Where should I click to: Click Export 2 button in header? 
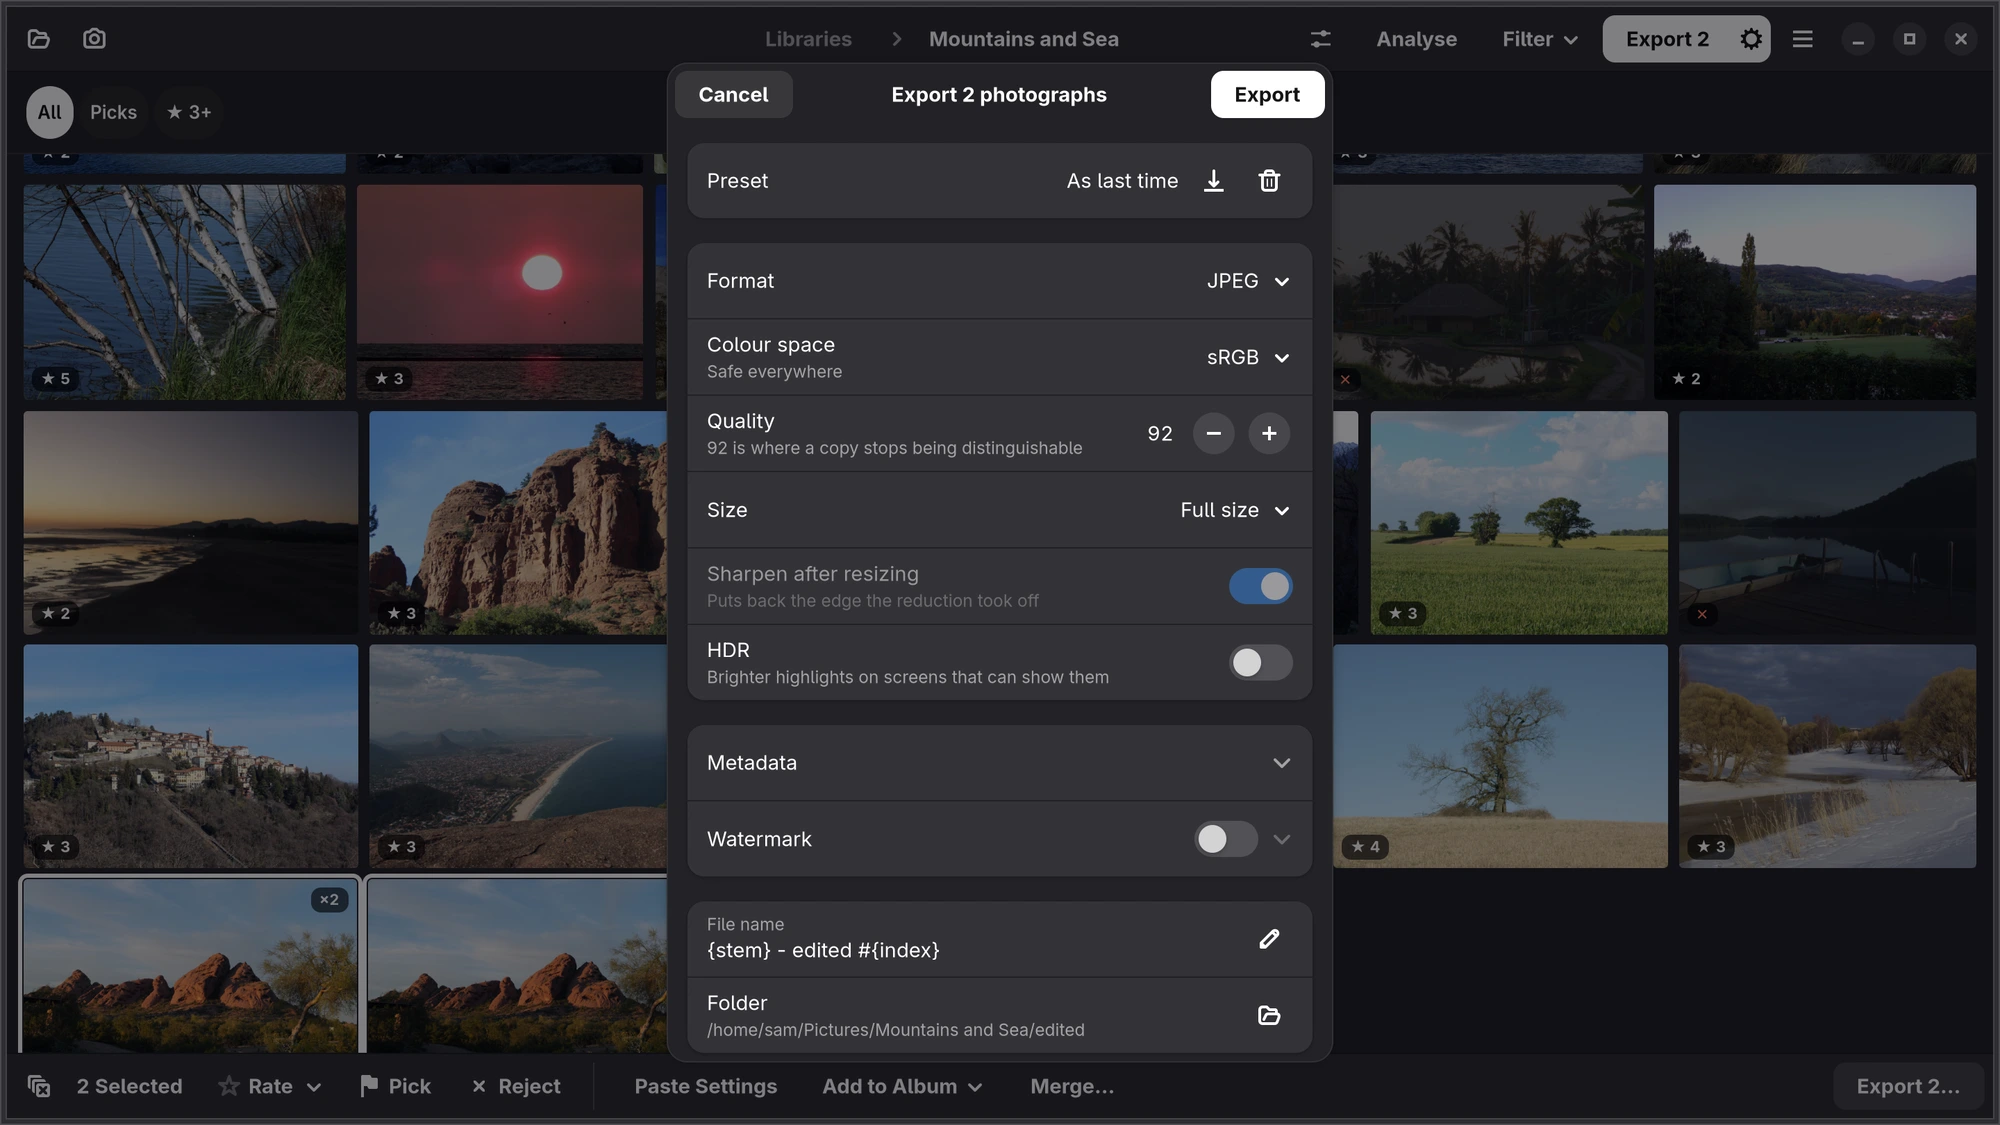point(1667,39)
